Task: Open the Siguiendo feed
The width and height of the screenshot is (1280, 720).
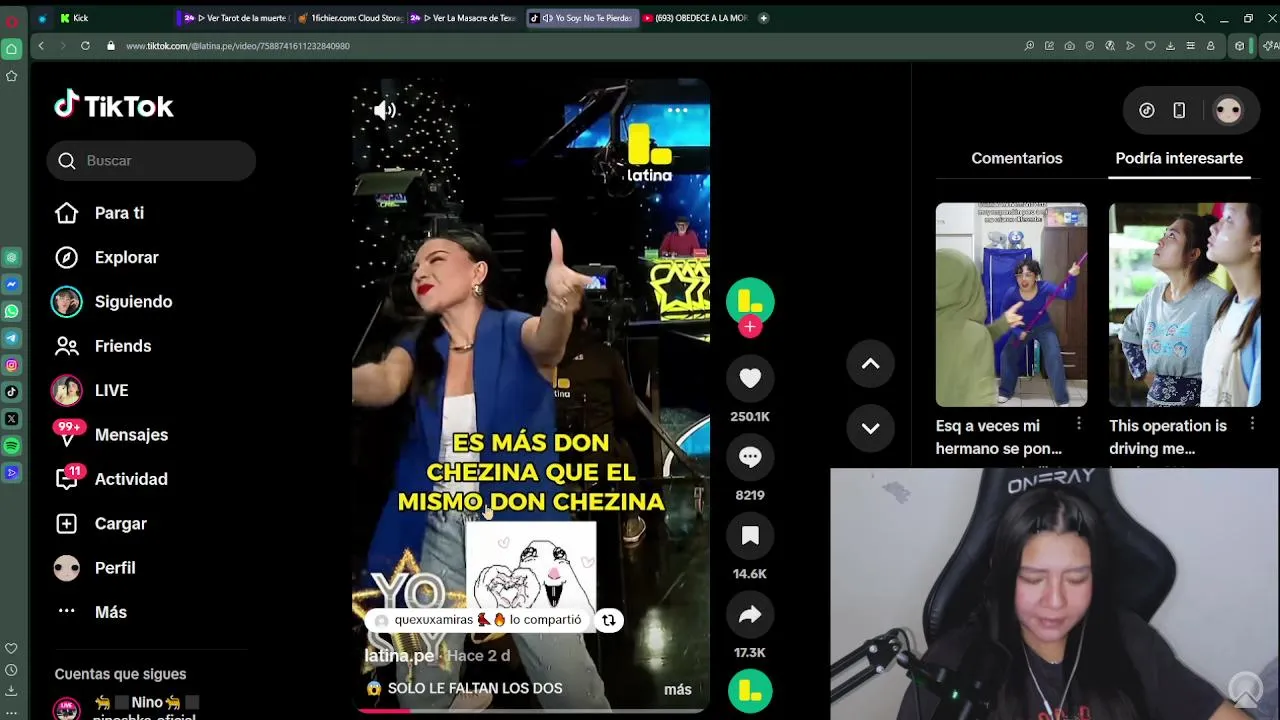Action: point(133,301)
